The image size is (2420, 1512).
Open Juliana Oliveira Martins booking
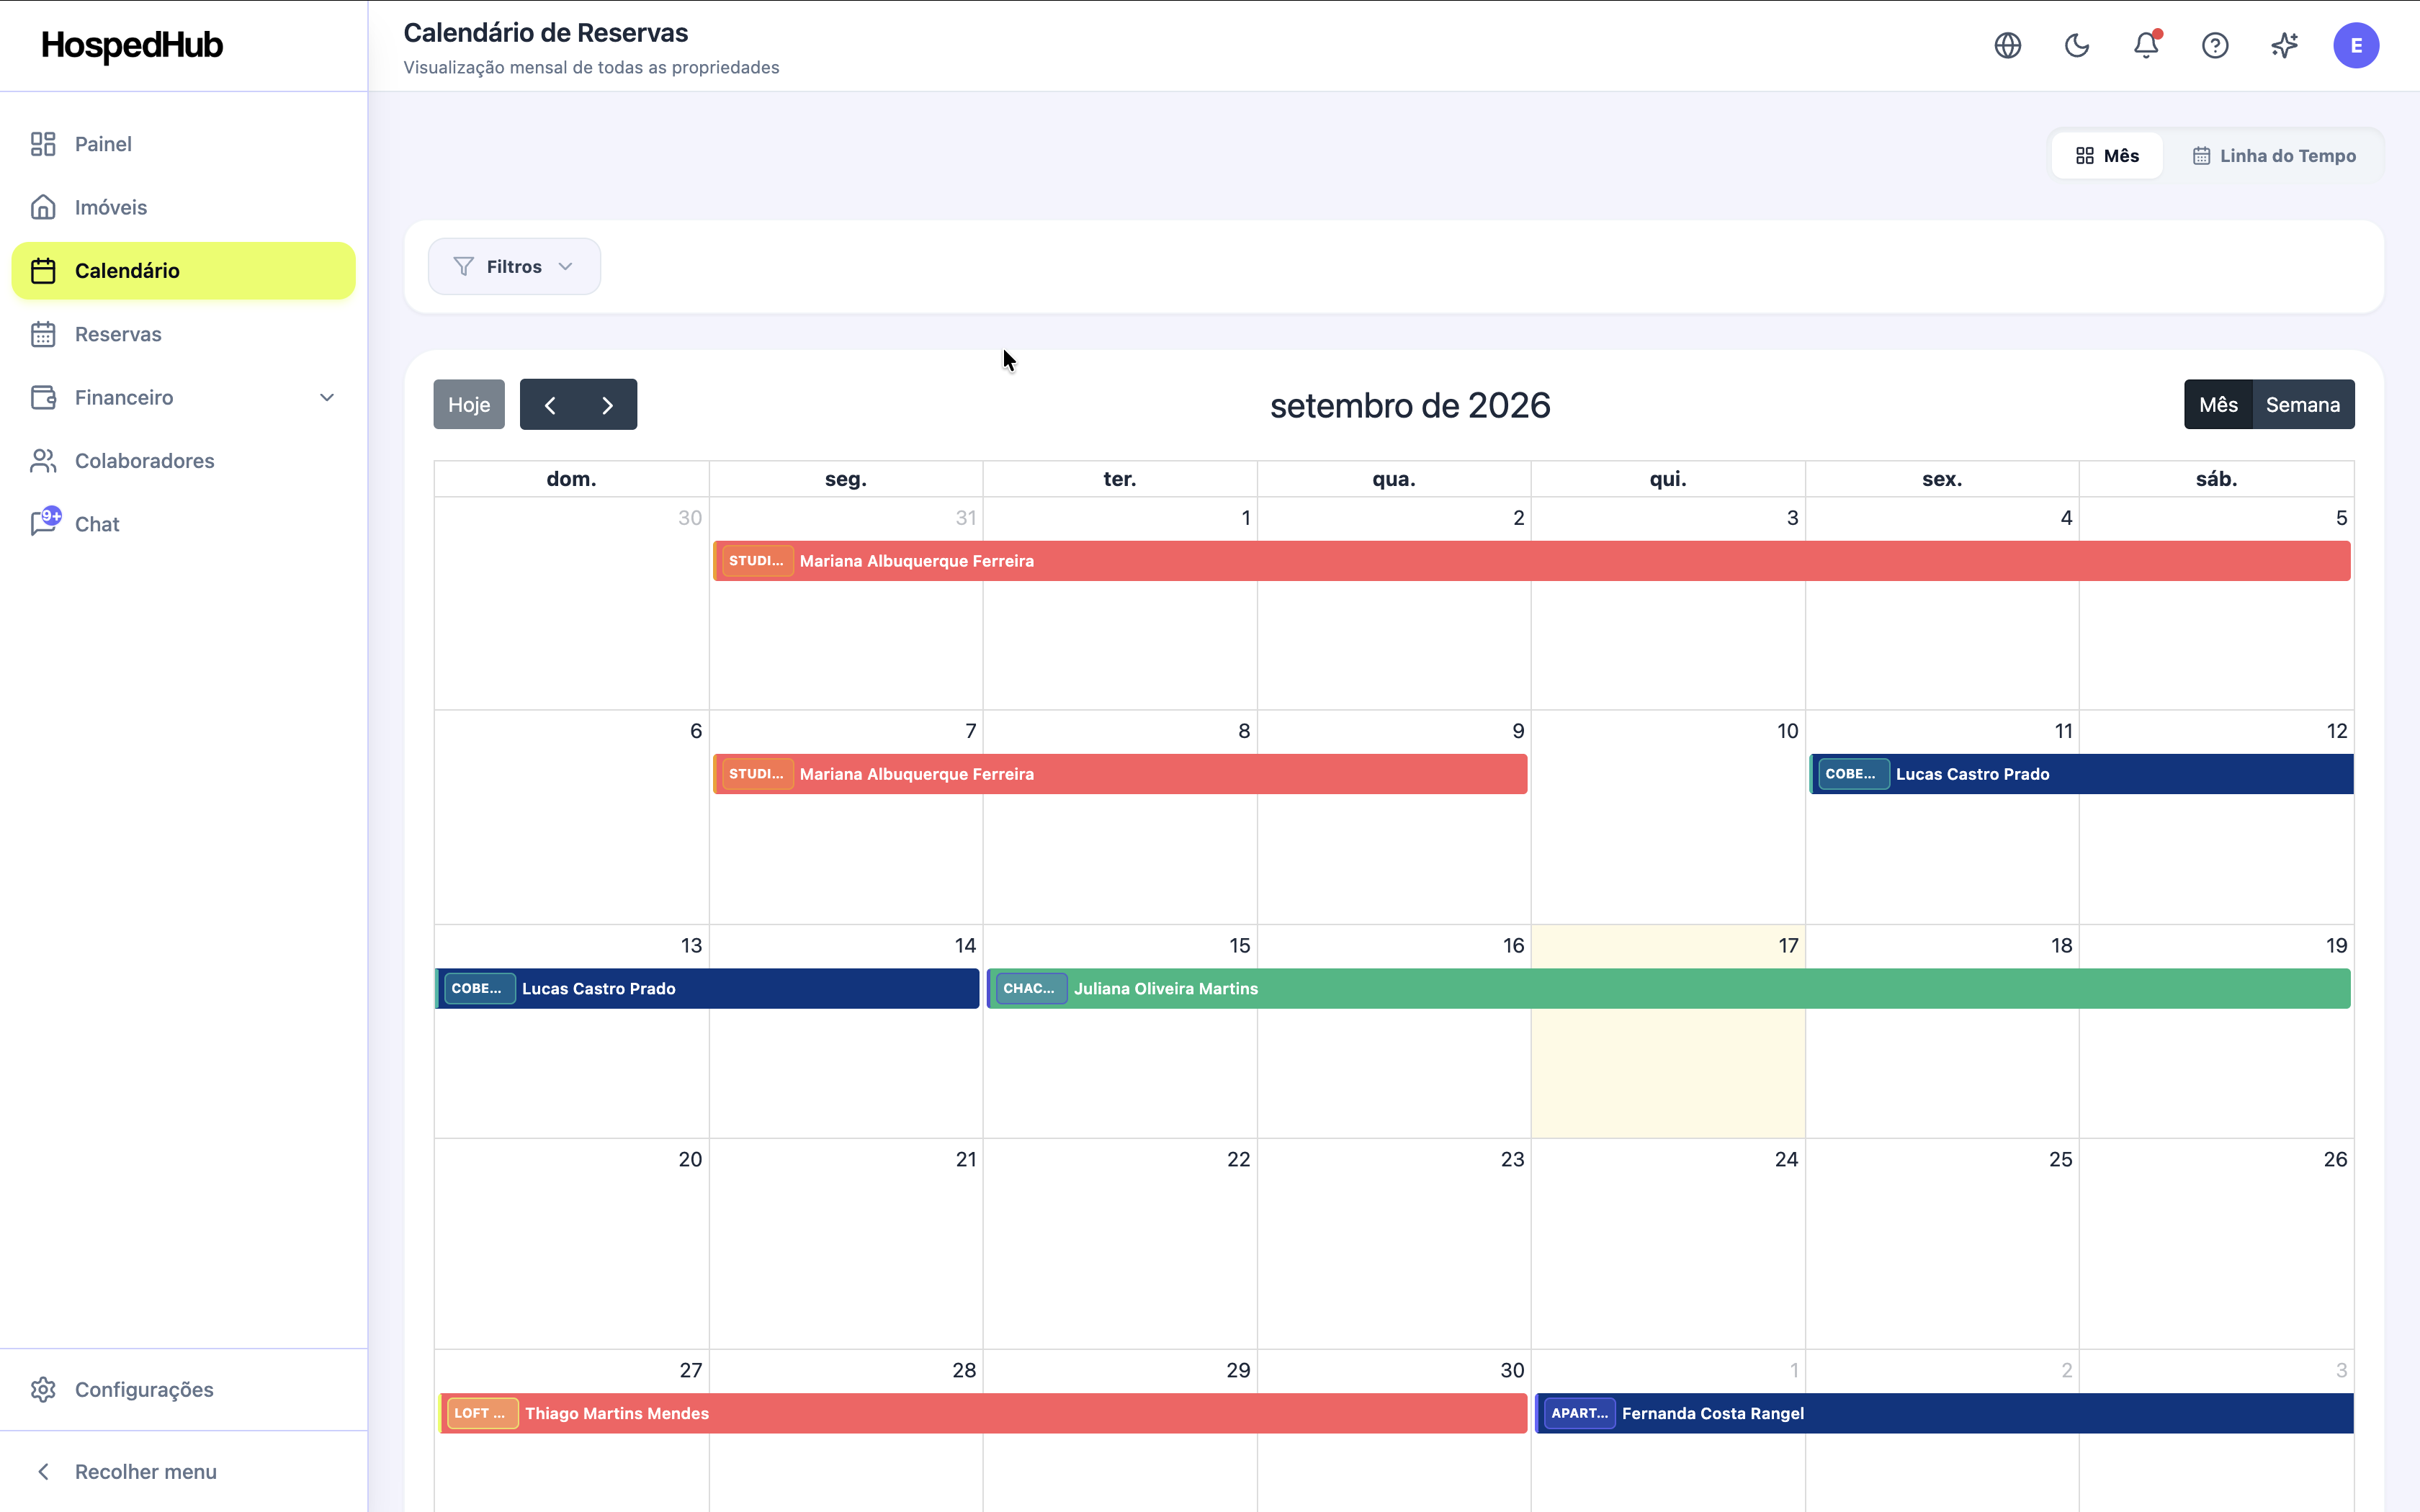1669,988
